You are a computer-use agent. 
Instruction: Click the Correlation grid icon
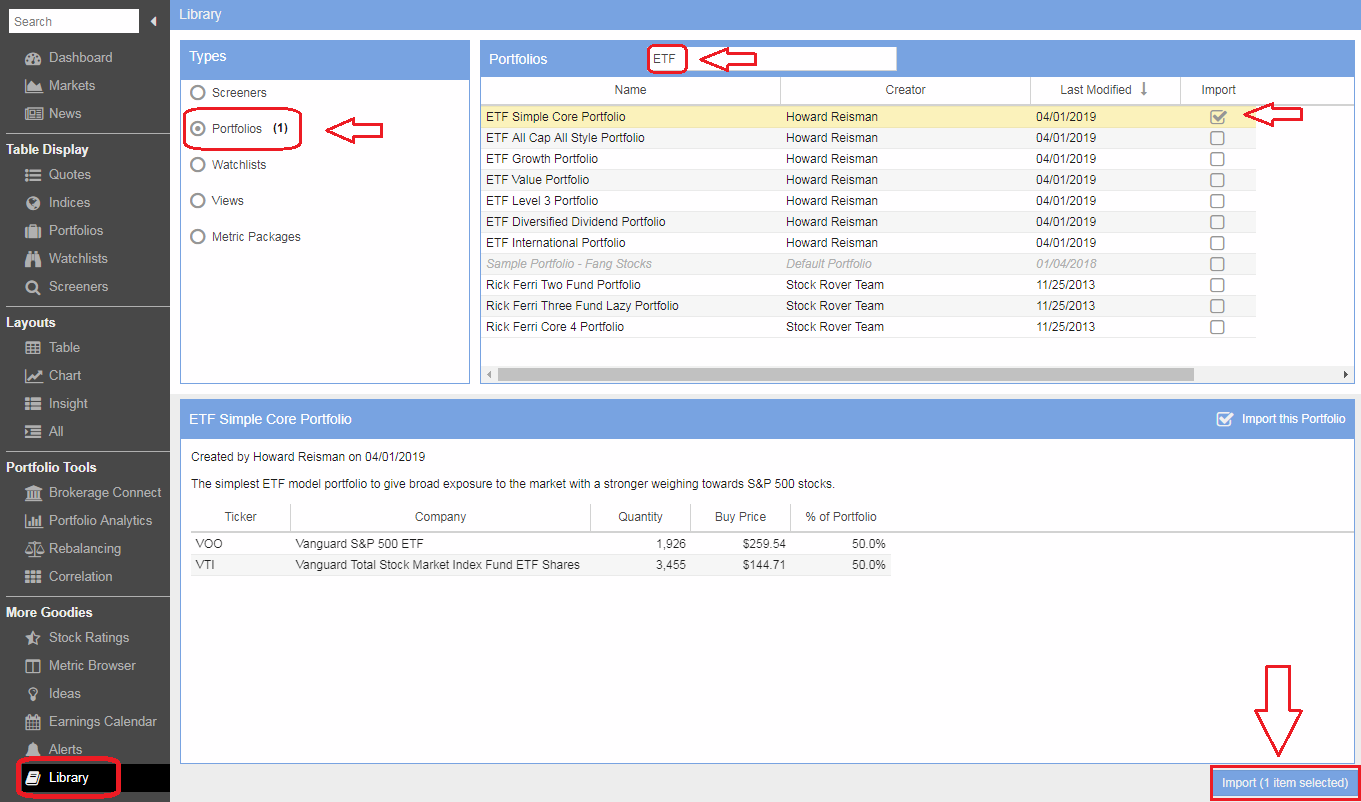pos(33,577)
